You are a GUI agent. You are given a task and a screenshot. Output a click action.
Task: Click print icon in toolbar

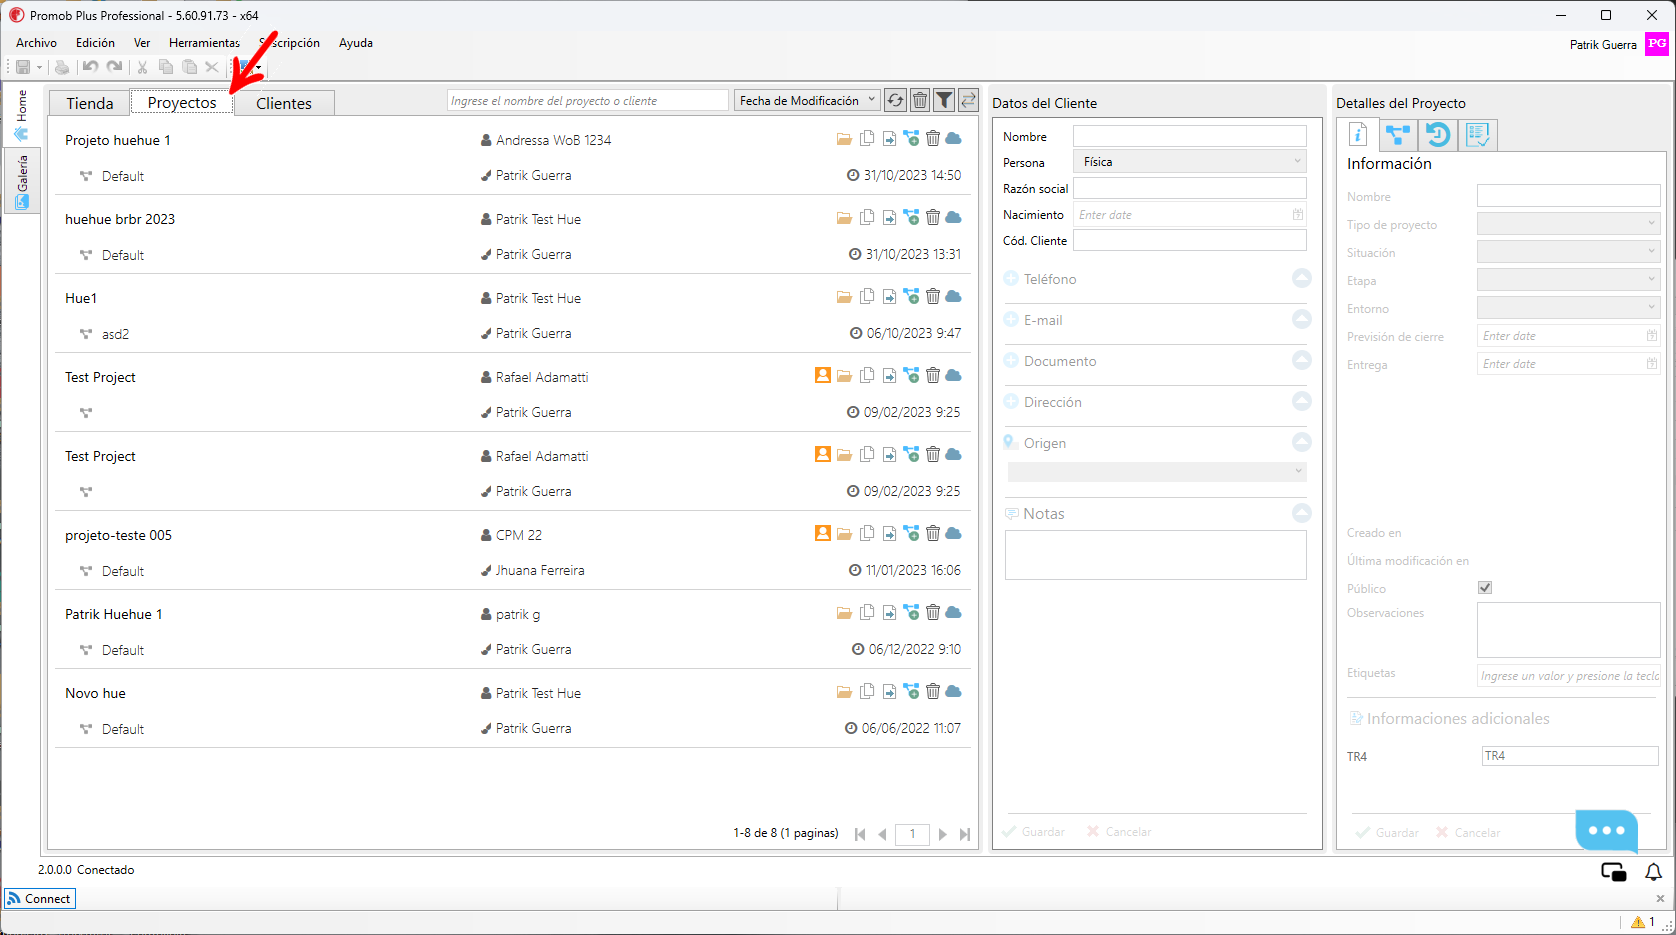click(x=62, y=67)
